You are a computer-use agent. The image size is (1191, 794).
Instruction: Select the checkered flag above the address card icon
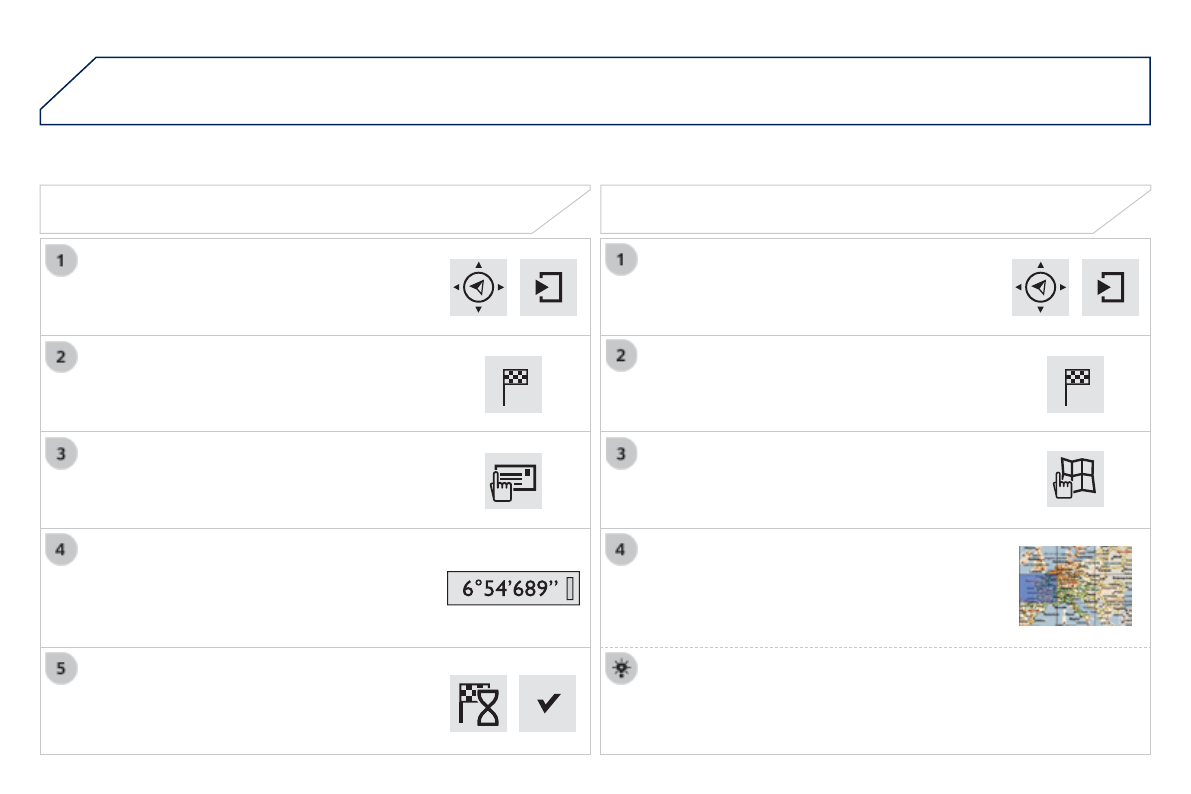point(513,384)
